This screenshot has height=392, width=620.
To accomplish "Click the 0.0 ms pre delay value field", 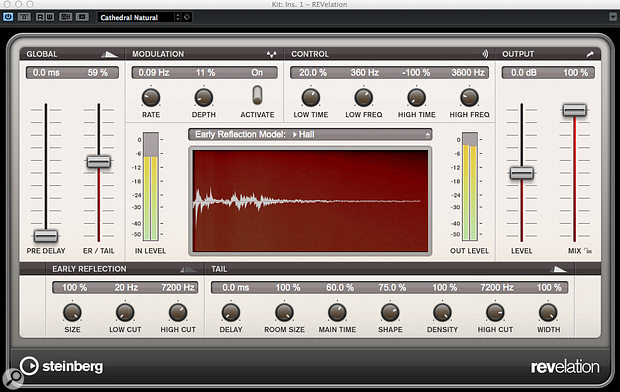I will pyautogui.click(x=46, y=73).
